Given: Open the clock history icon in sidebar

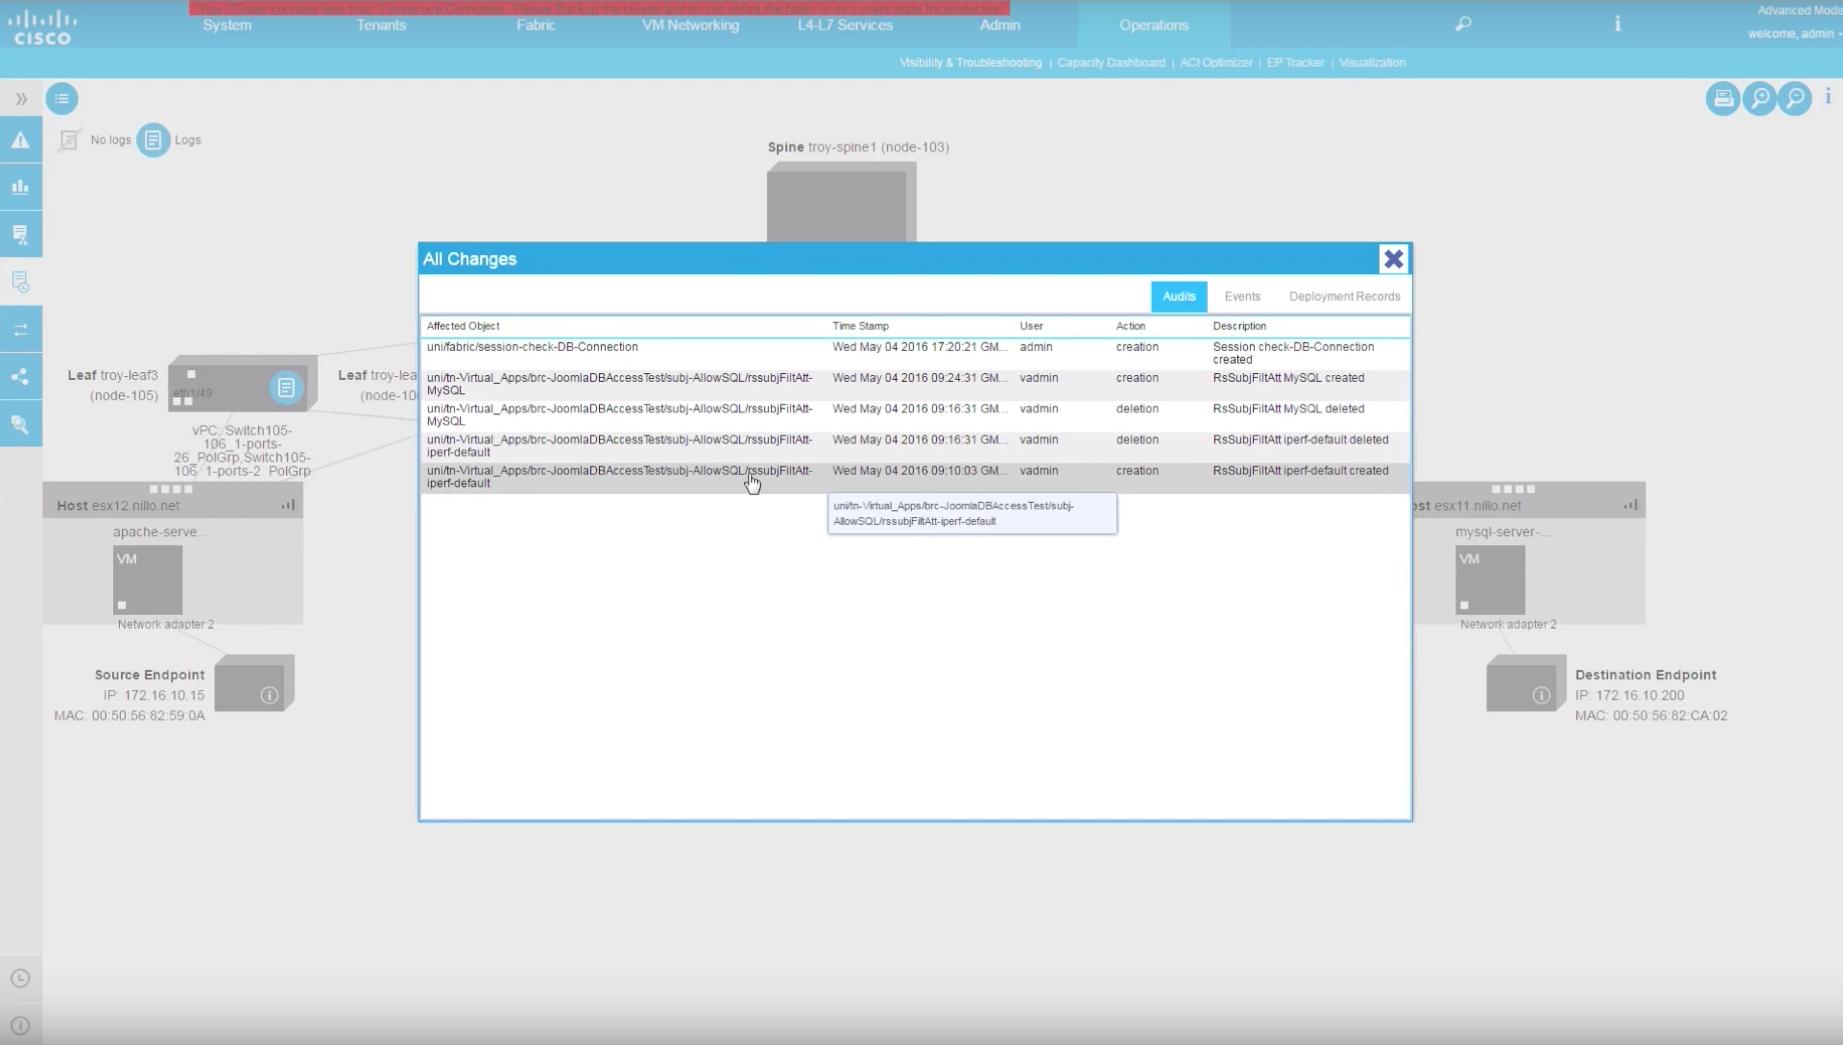Looking at the screenshot, I should (20, 978).
